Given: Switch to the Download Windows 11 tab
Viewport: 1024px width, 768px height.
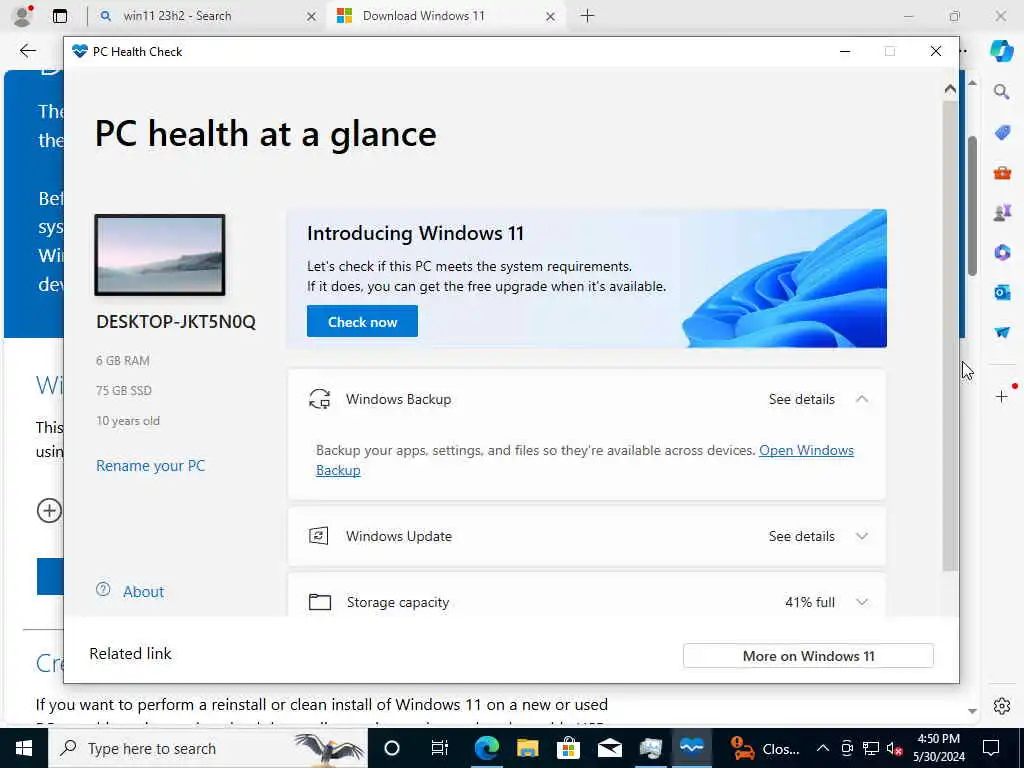Looking at the screenshot, I should pyautogui.click(x=444, y=16).
